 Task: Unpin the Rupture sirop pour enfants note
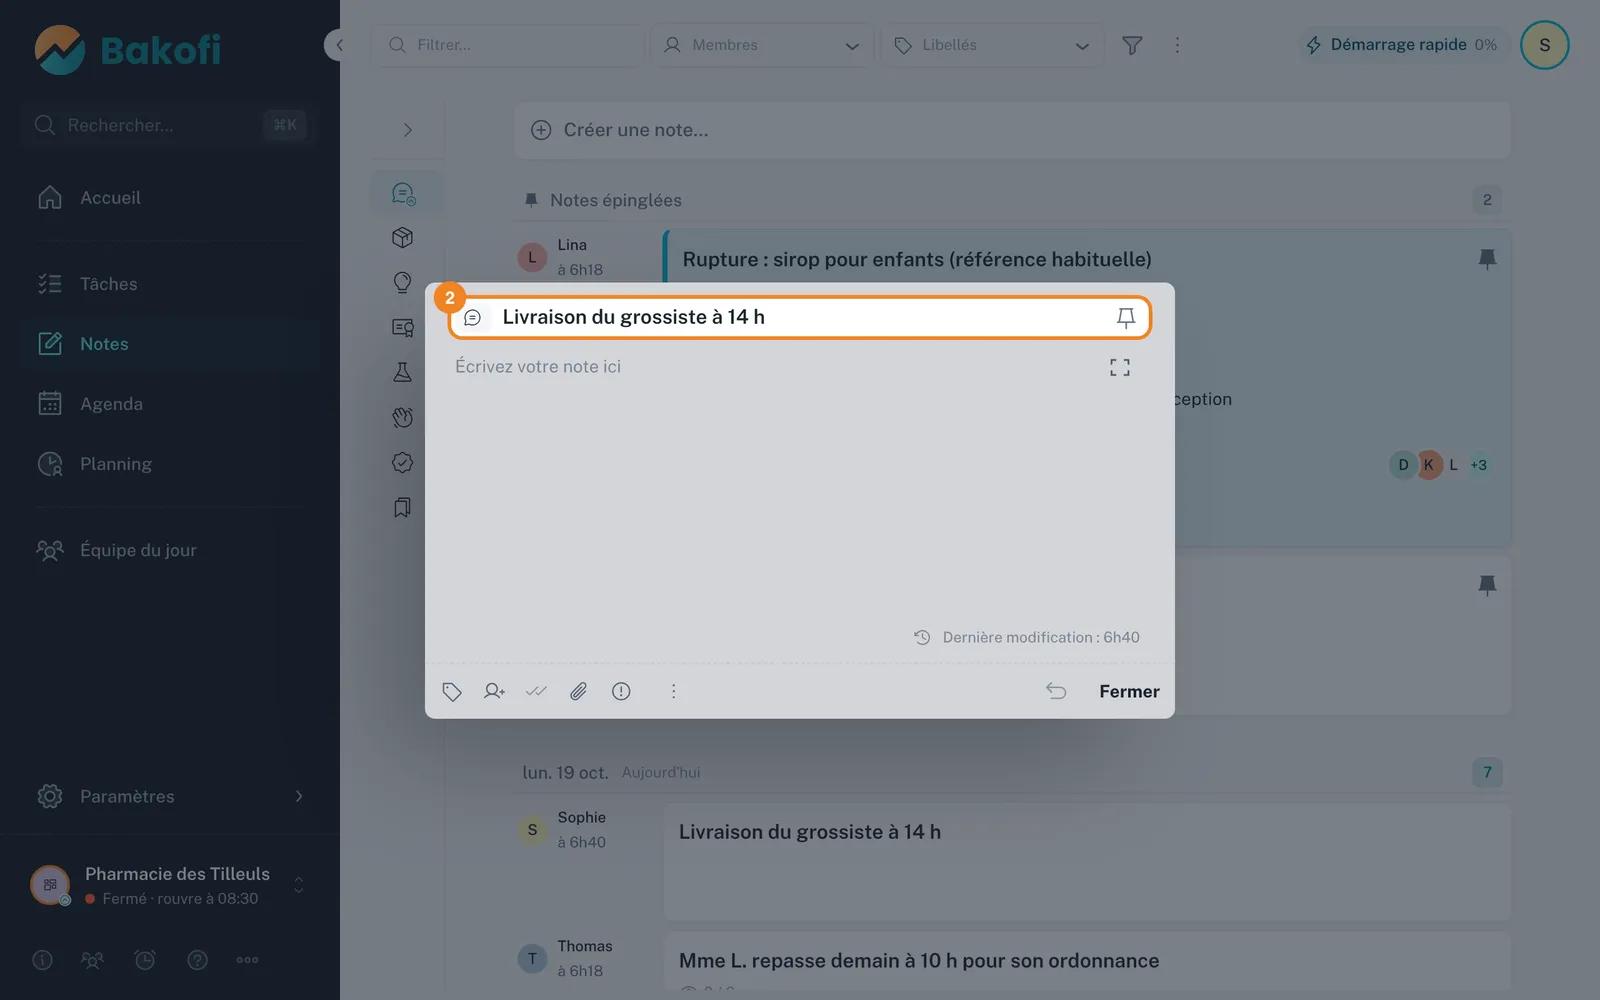[x=1487, y=259]
